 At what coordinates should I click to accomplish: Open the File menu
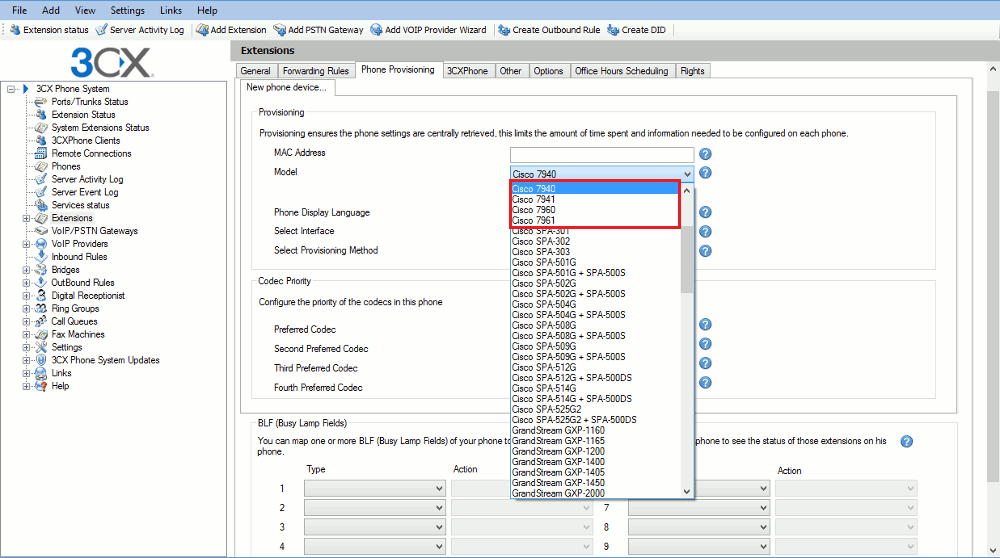coord(20,10)
